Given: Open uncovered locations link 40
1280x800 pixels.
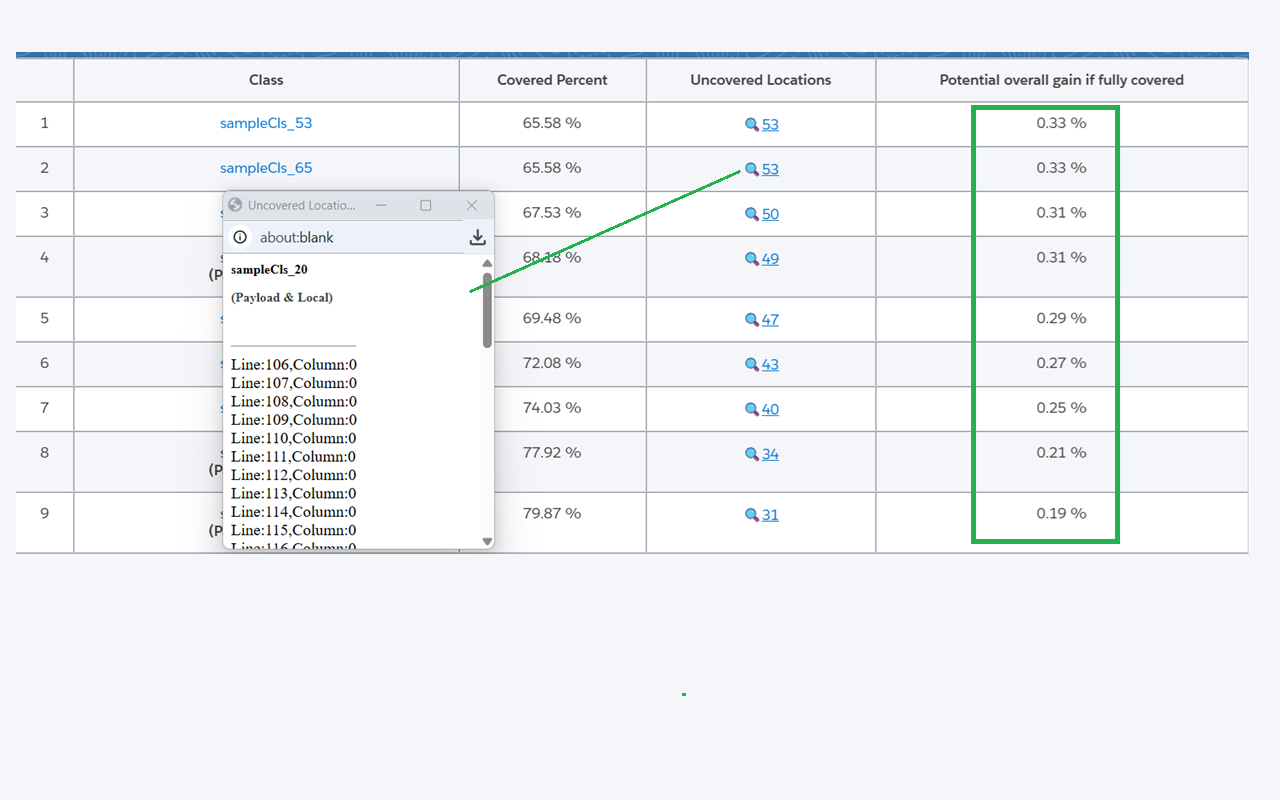Looking at the screenshot, I should click(768, 408).
